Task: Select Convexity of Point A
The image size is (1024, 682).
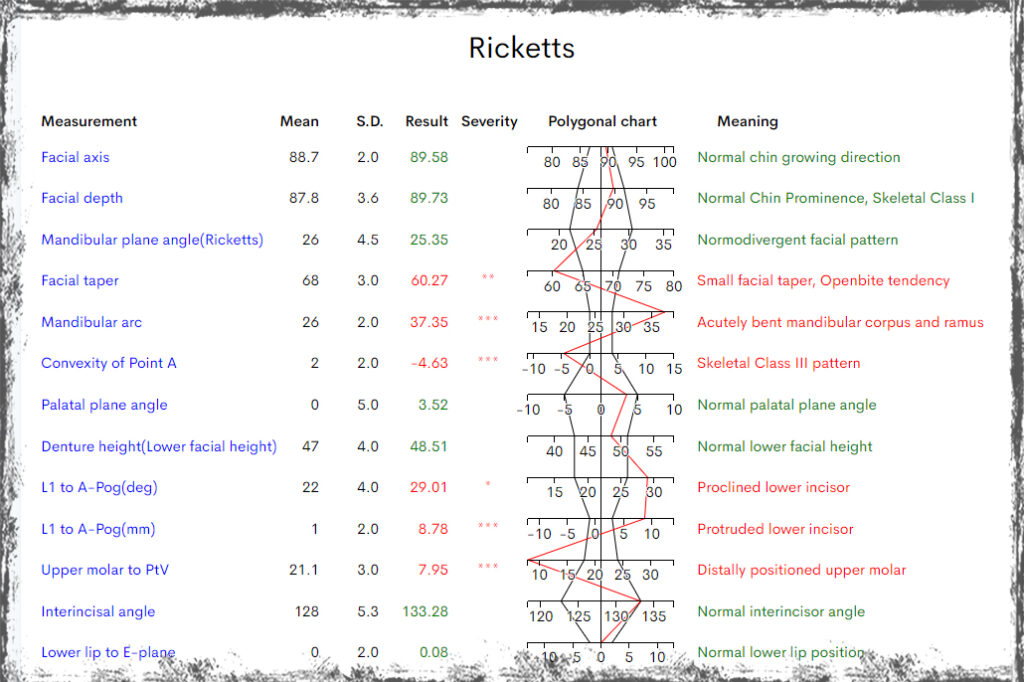Action: [x=108, y=363]
